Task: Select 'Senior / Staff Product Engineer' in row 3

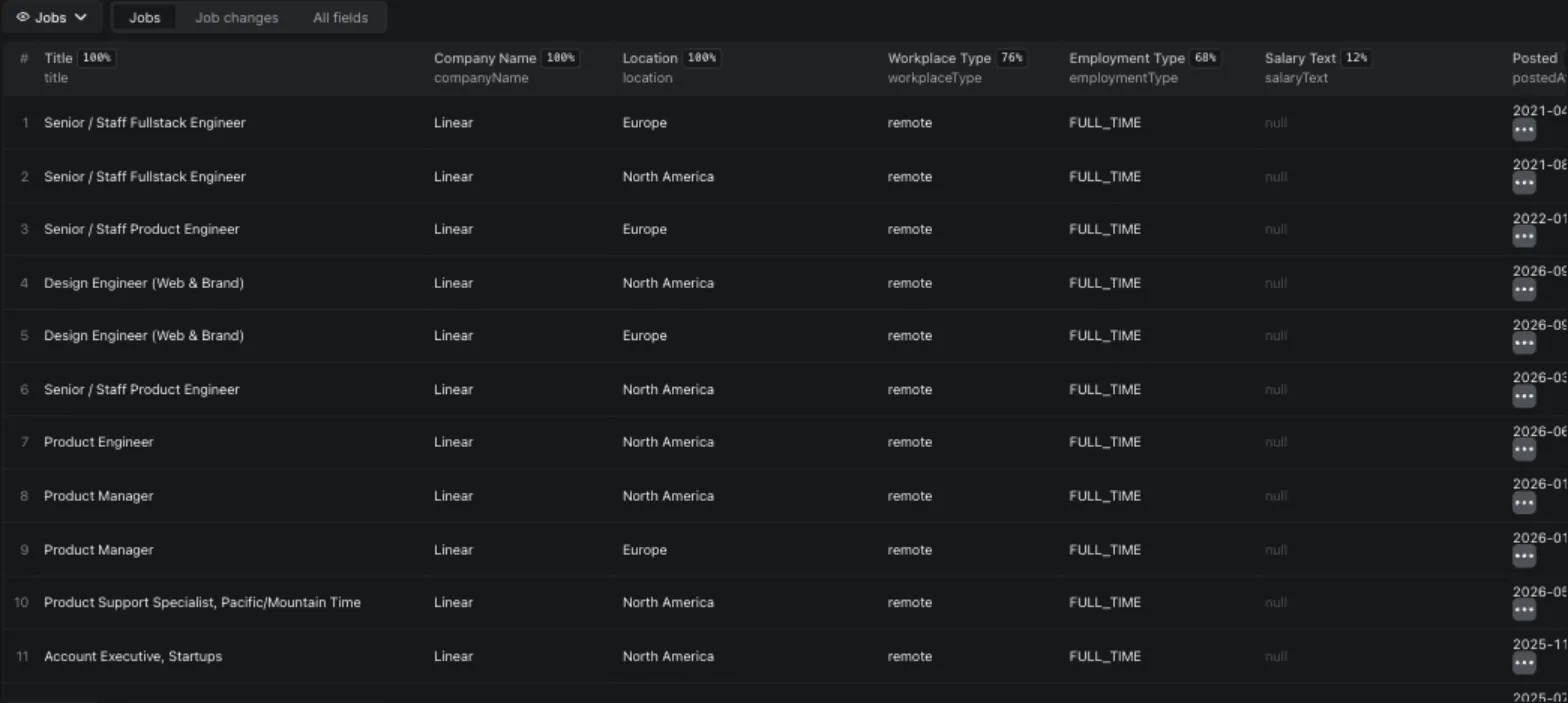Action: (x=142, y=229)
